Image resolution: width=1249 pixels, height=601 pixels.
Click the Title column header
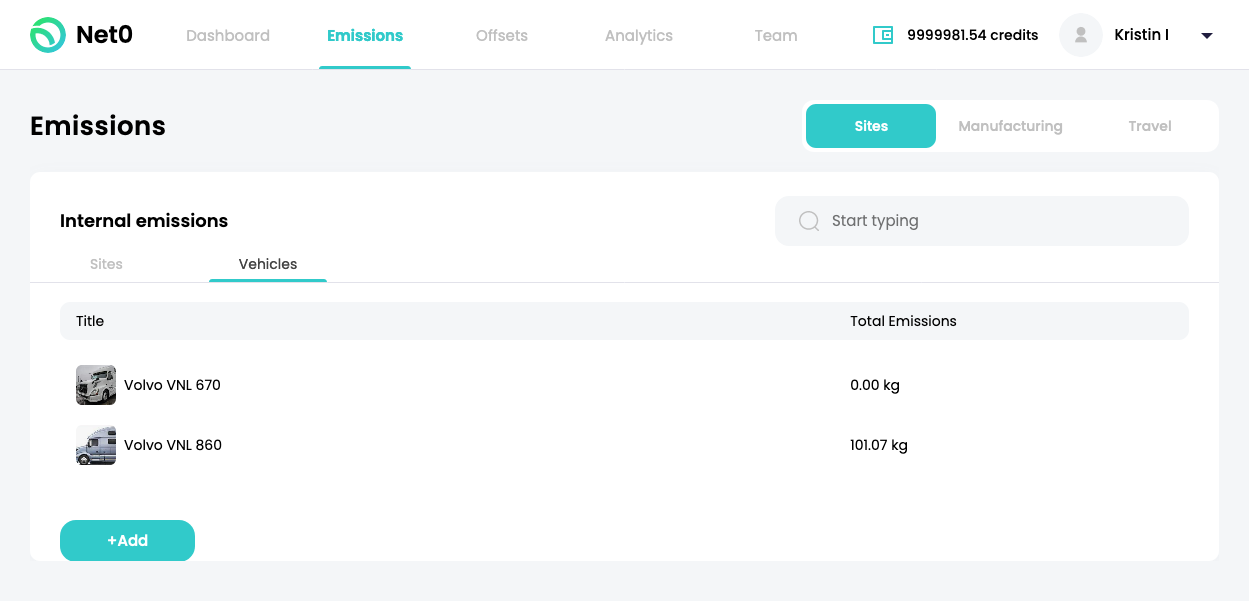[x=90, y=321]
